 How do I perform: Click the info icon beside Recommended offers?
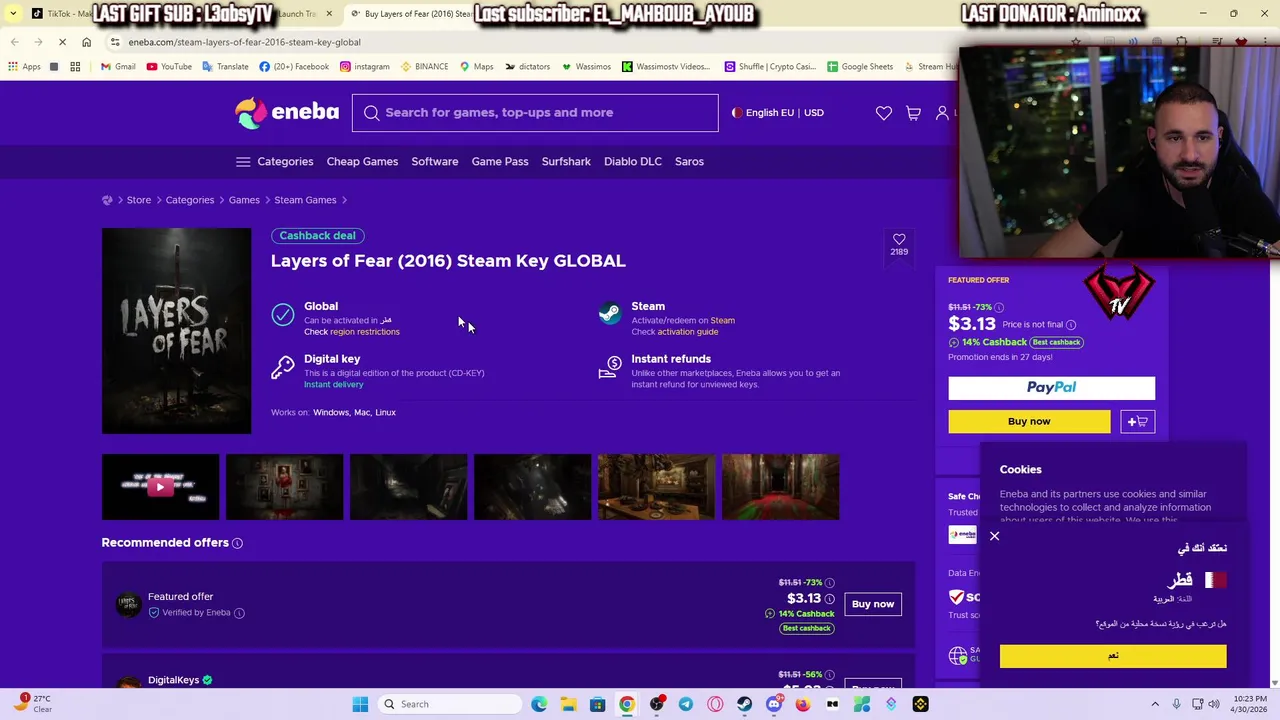click(x=237, y=543)
